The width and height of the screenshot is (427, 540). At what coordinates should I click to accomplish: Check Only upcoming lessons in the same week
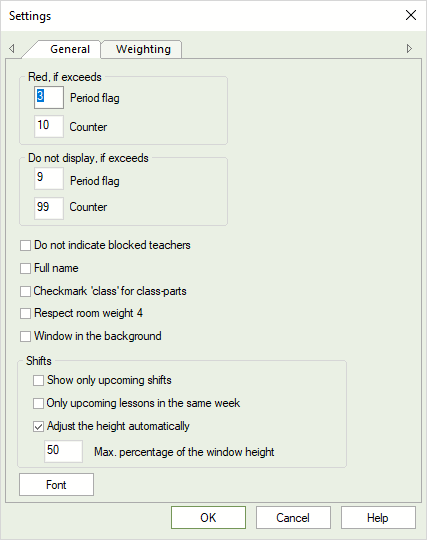38,403
